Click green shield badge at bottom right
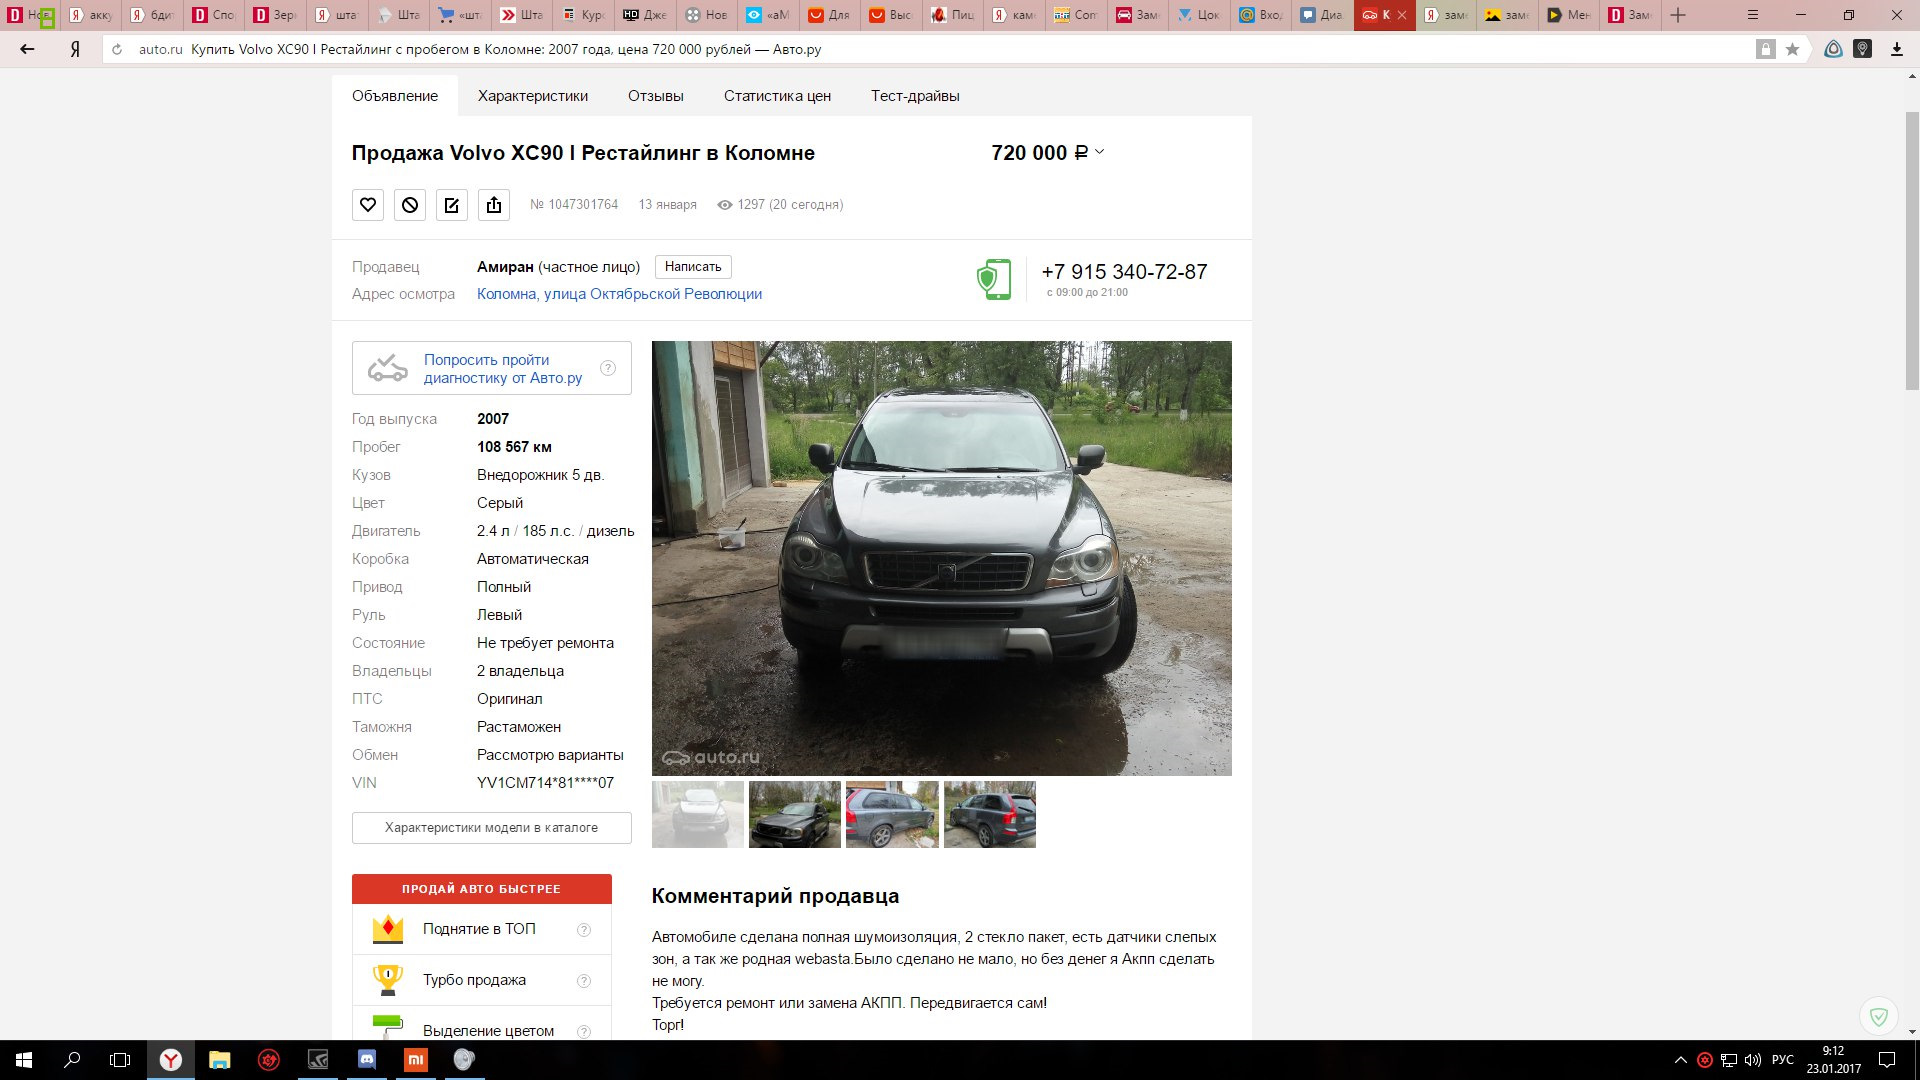This screenshot has width=1920, height=1080. pyautogui.click(x=1879, y=1017)
